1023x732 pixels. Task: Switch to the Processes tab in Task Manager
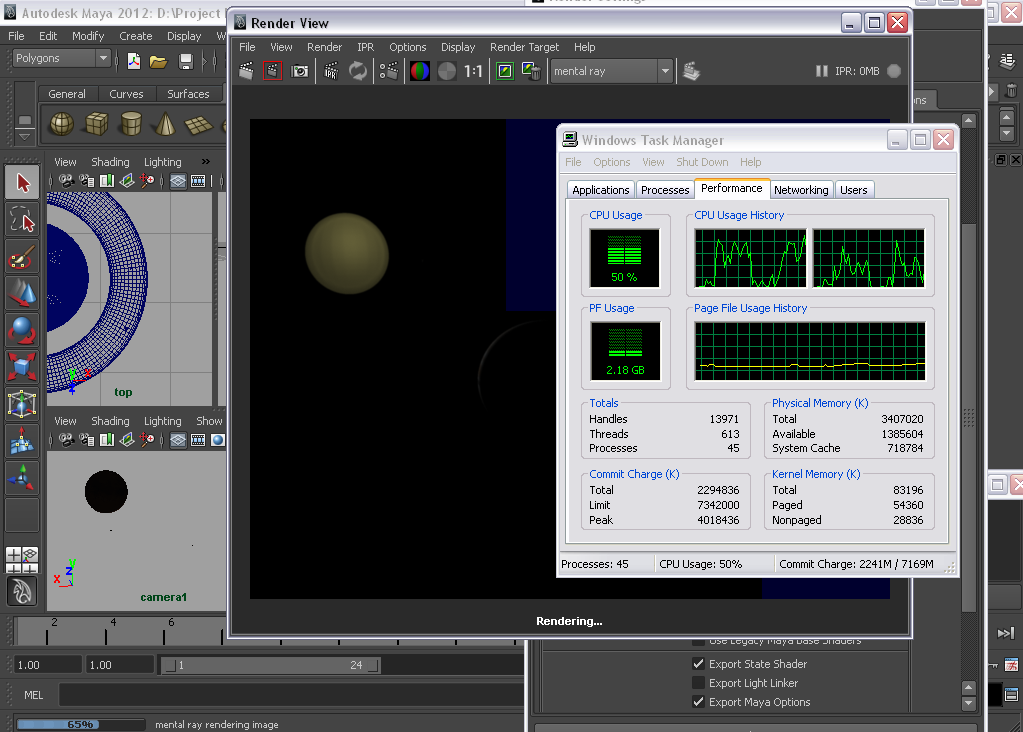point(665,190)
